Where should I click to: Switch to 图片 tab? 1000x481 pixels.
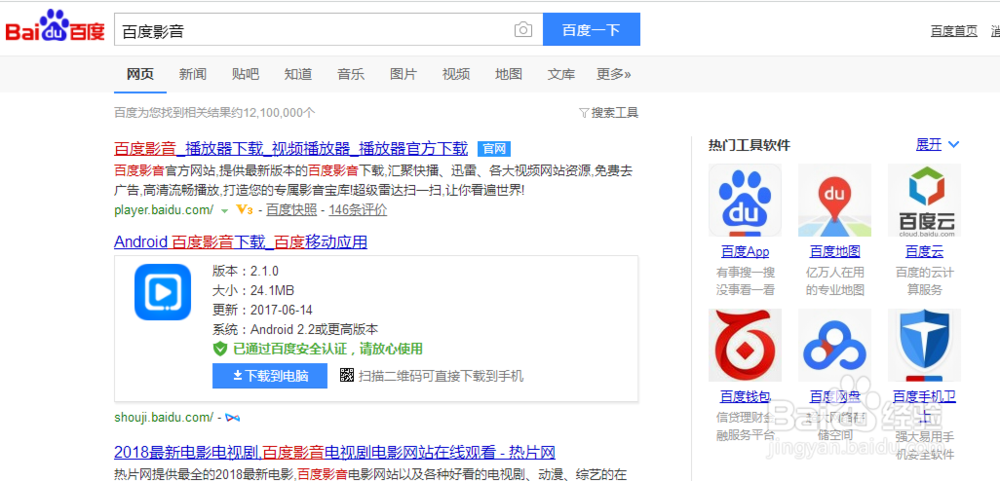point(403,74)
